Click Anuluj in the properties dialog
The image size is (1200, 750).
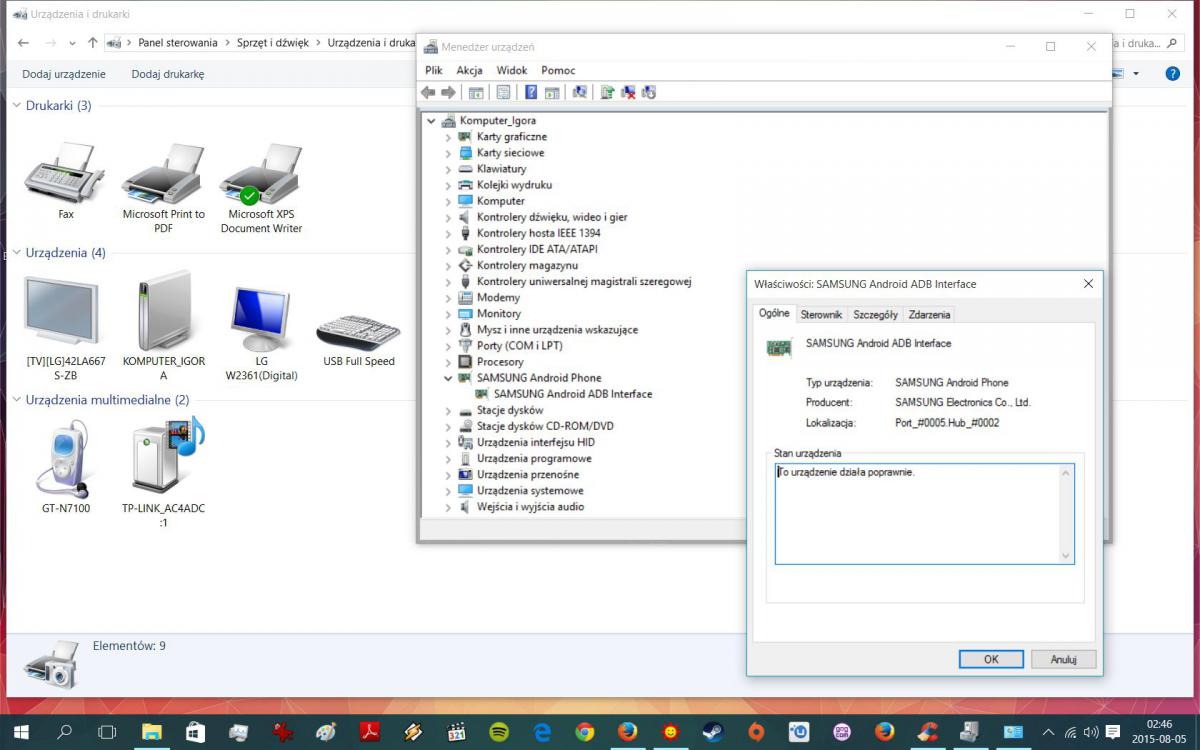[x=1063, y=659]
